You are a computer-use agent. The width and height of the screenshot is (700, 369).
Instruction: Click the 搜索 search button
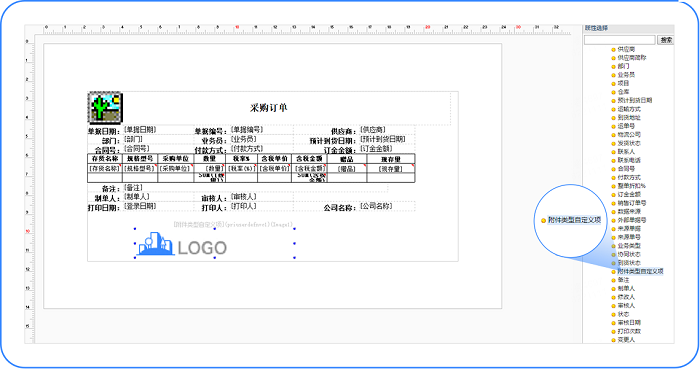666,40
